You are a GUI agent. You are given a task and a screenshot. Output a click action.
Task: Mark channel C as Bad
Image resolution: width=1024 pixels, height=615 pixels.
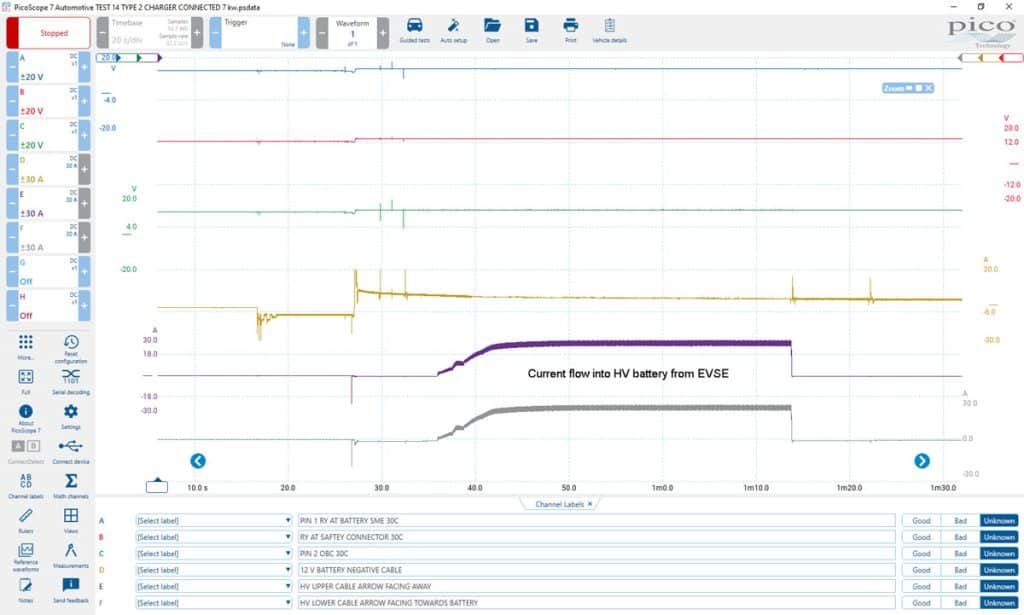coord(960,554)
